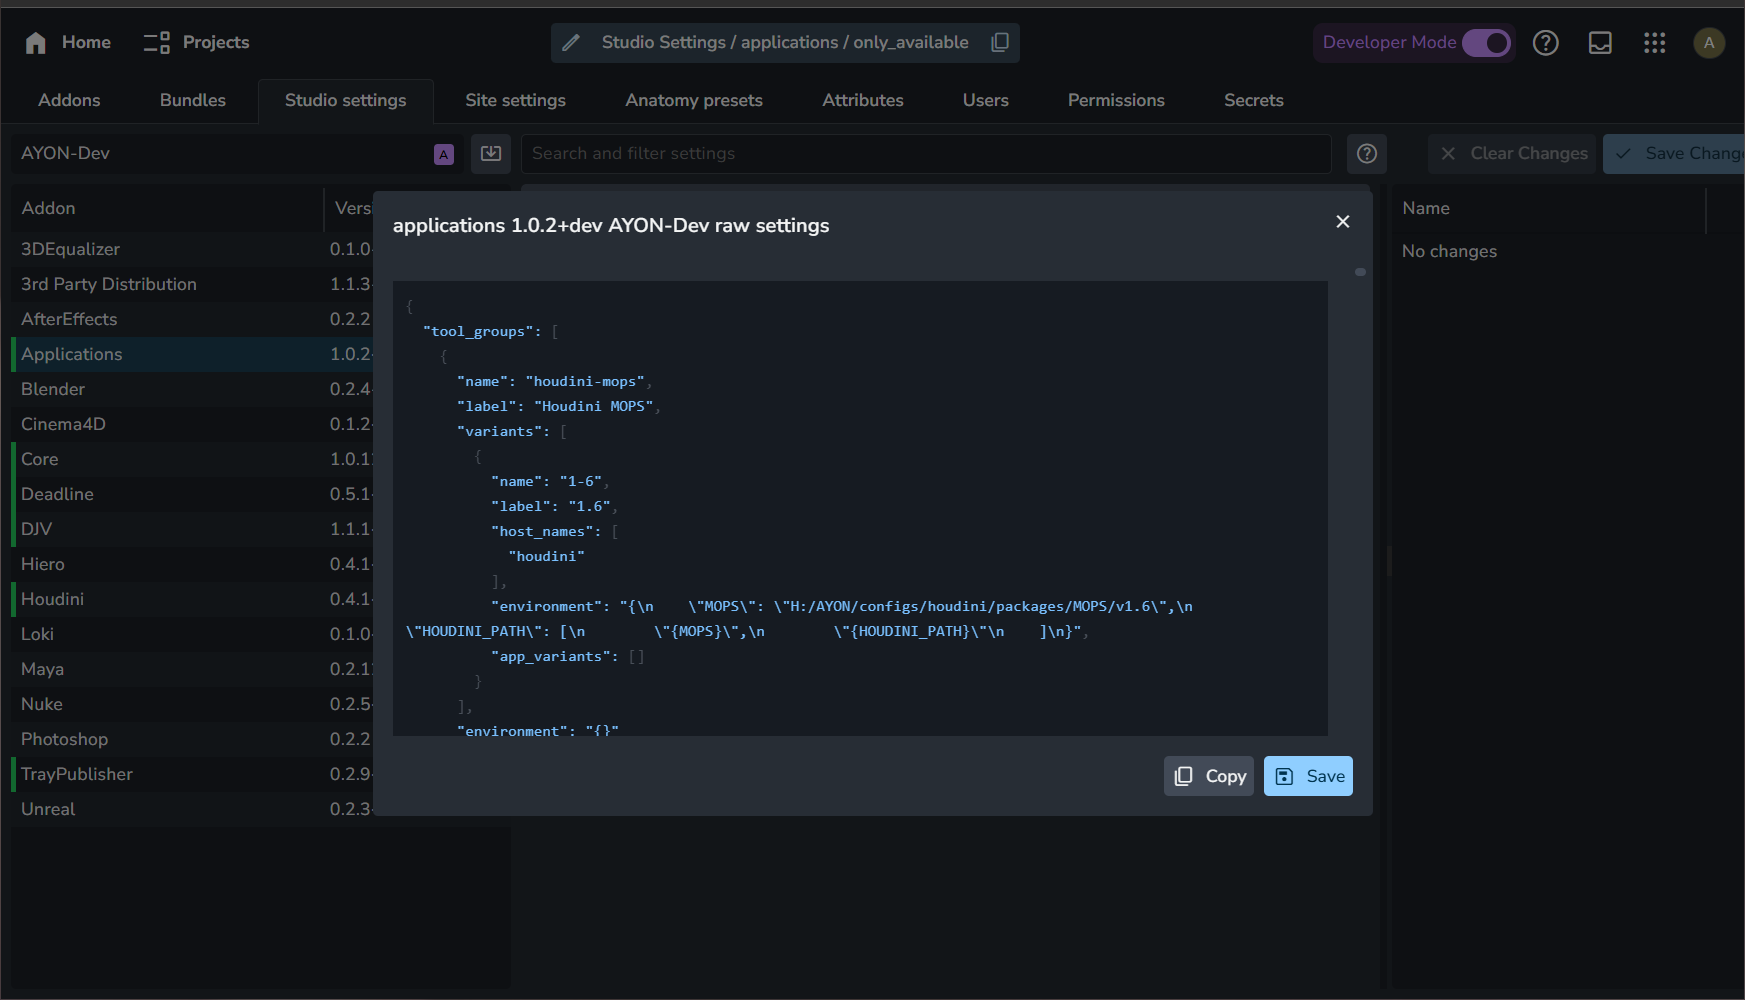Screen dimensions: 1745x1000
Task: Switch to the Bundles tab
Action: pos(192,100)
